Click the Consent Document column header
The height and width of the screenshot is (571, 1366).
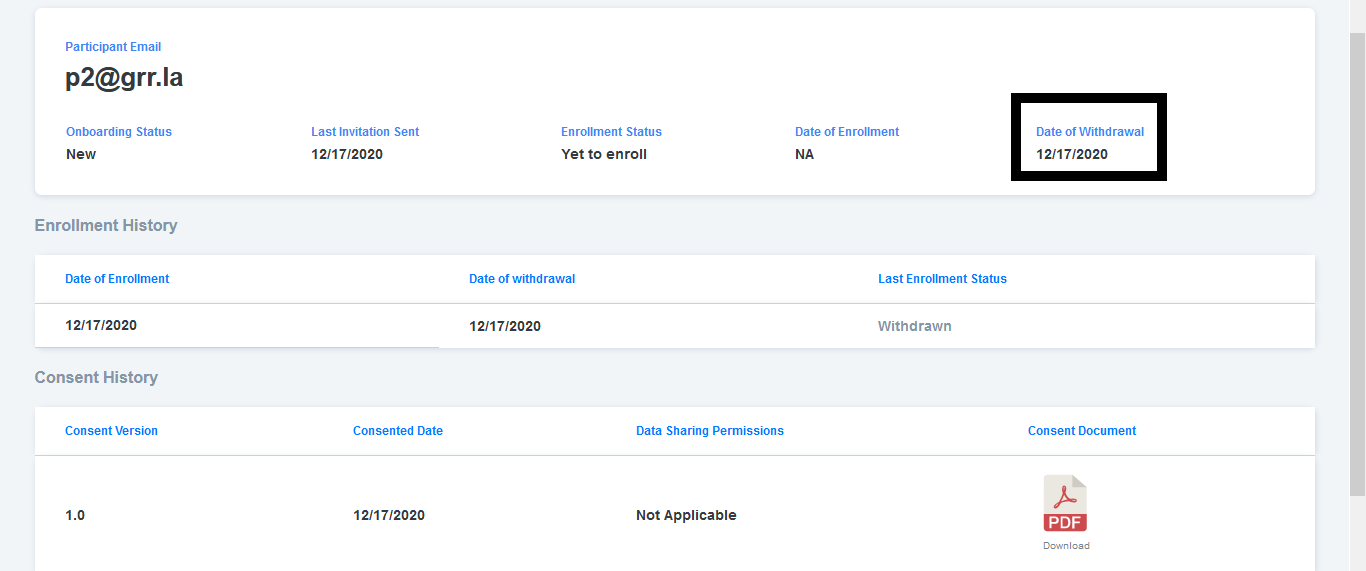tap(1082, 431)
